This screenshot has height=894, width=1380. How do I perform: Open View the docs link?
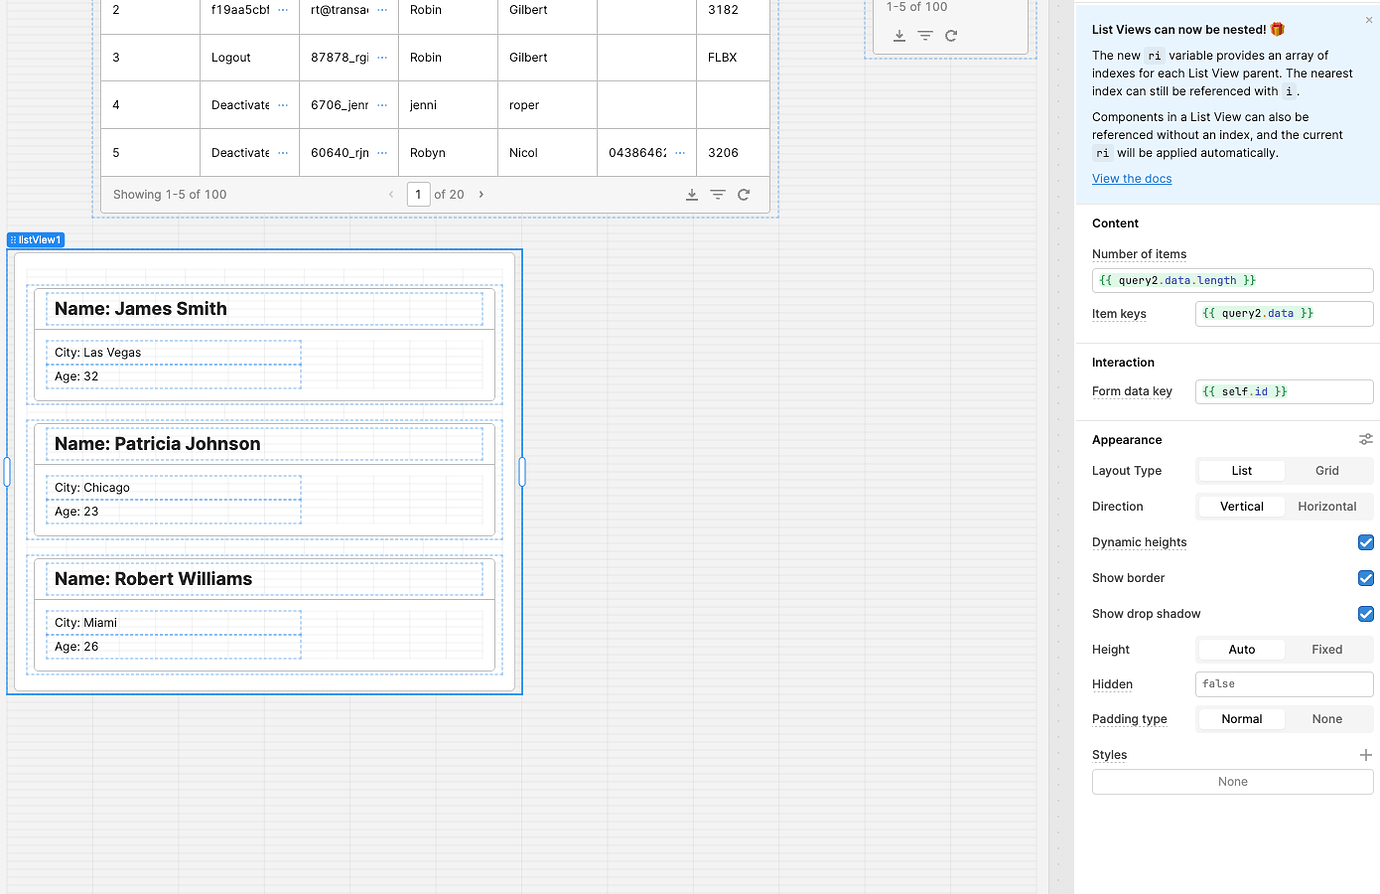(x=1132, y=178)
